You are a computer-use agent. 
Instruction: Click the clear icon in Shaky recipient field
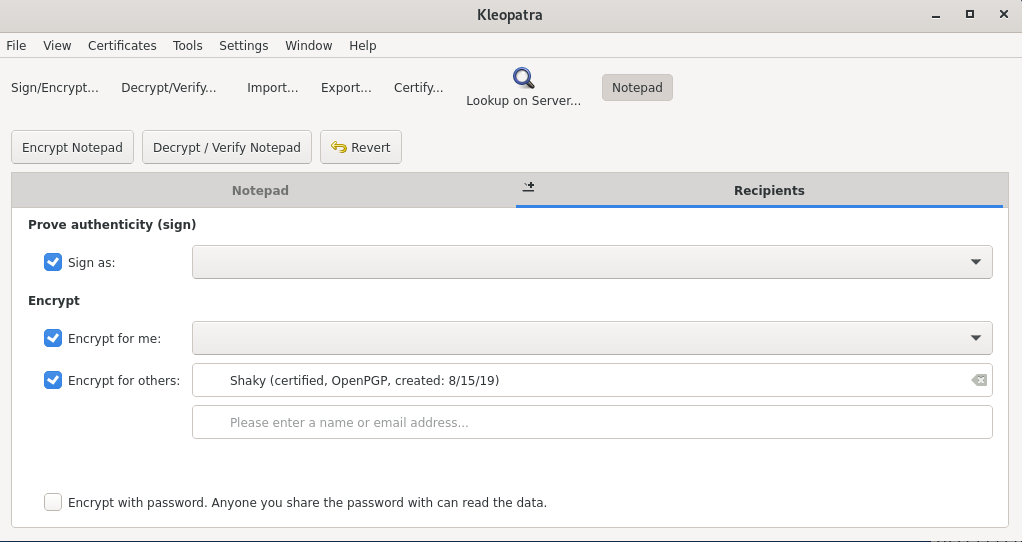979,380
